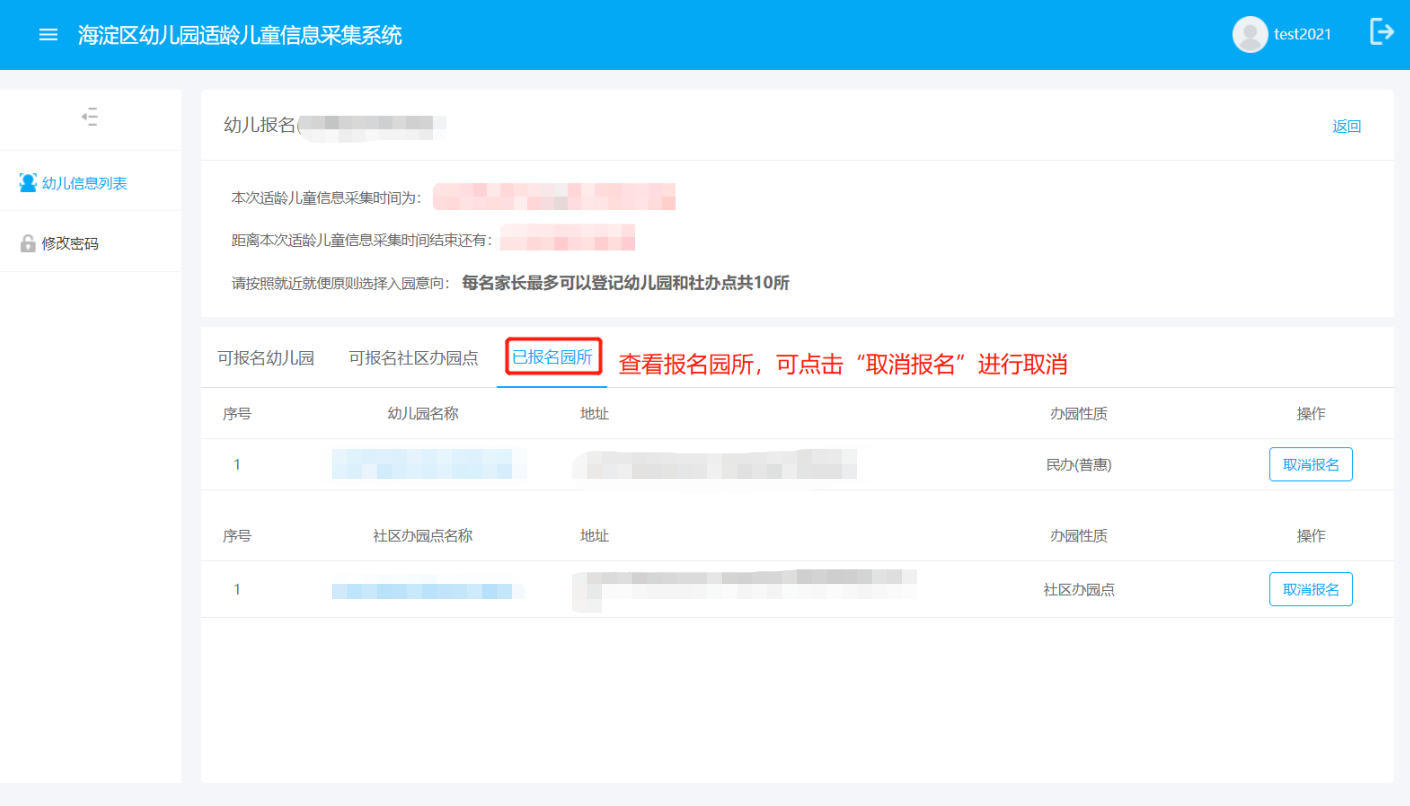This screenshot has width=1410, height=806.
Task: Click the person icon beside 幼儿信息列表
Action: point(28,183)
